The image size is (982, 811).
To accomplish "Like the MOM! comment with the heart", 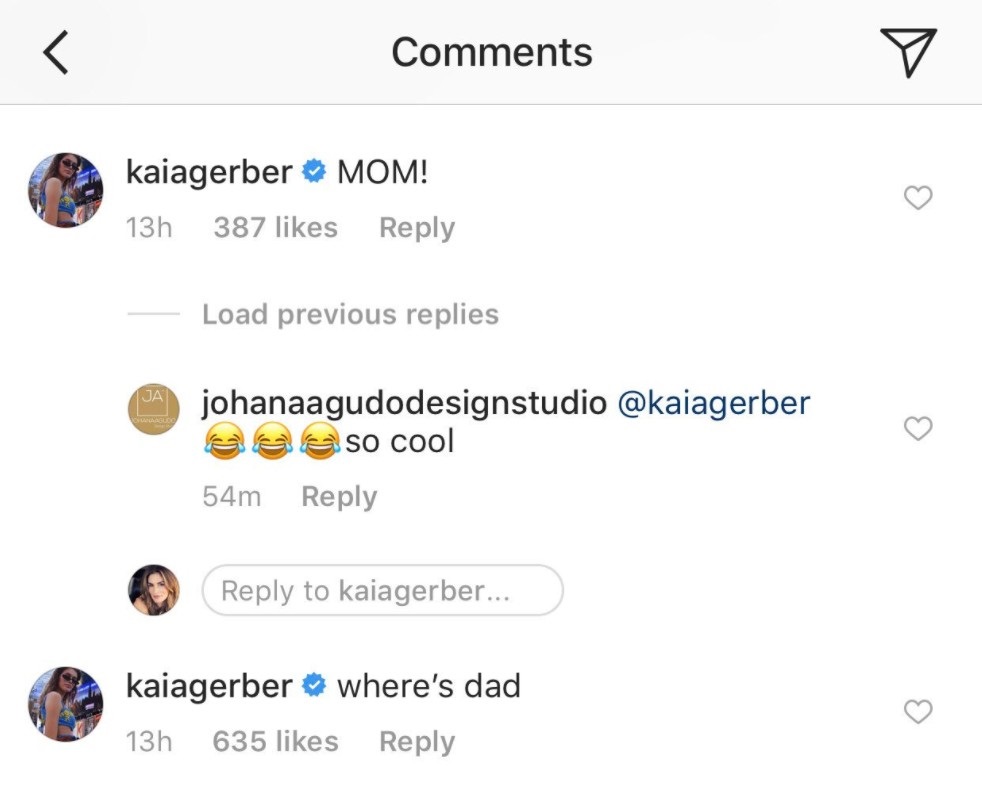I will tap(918, 198).
